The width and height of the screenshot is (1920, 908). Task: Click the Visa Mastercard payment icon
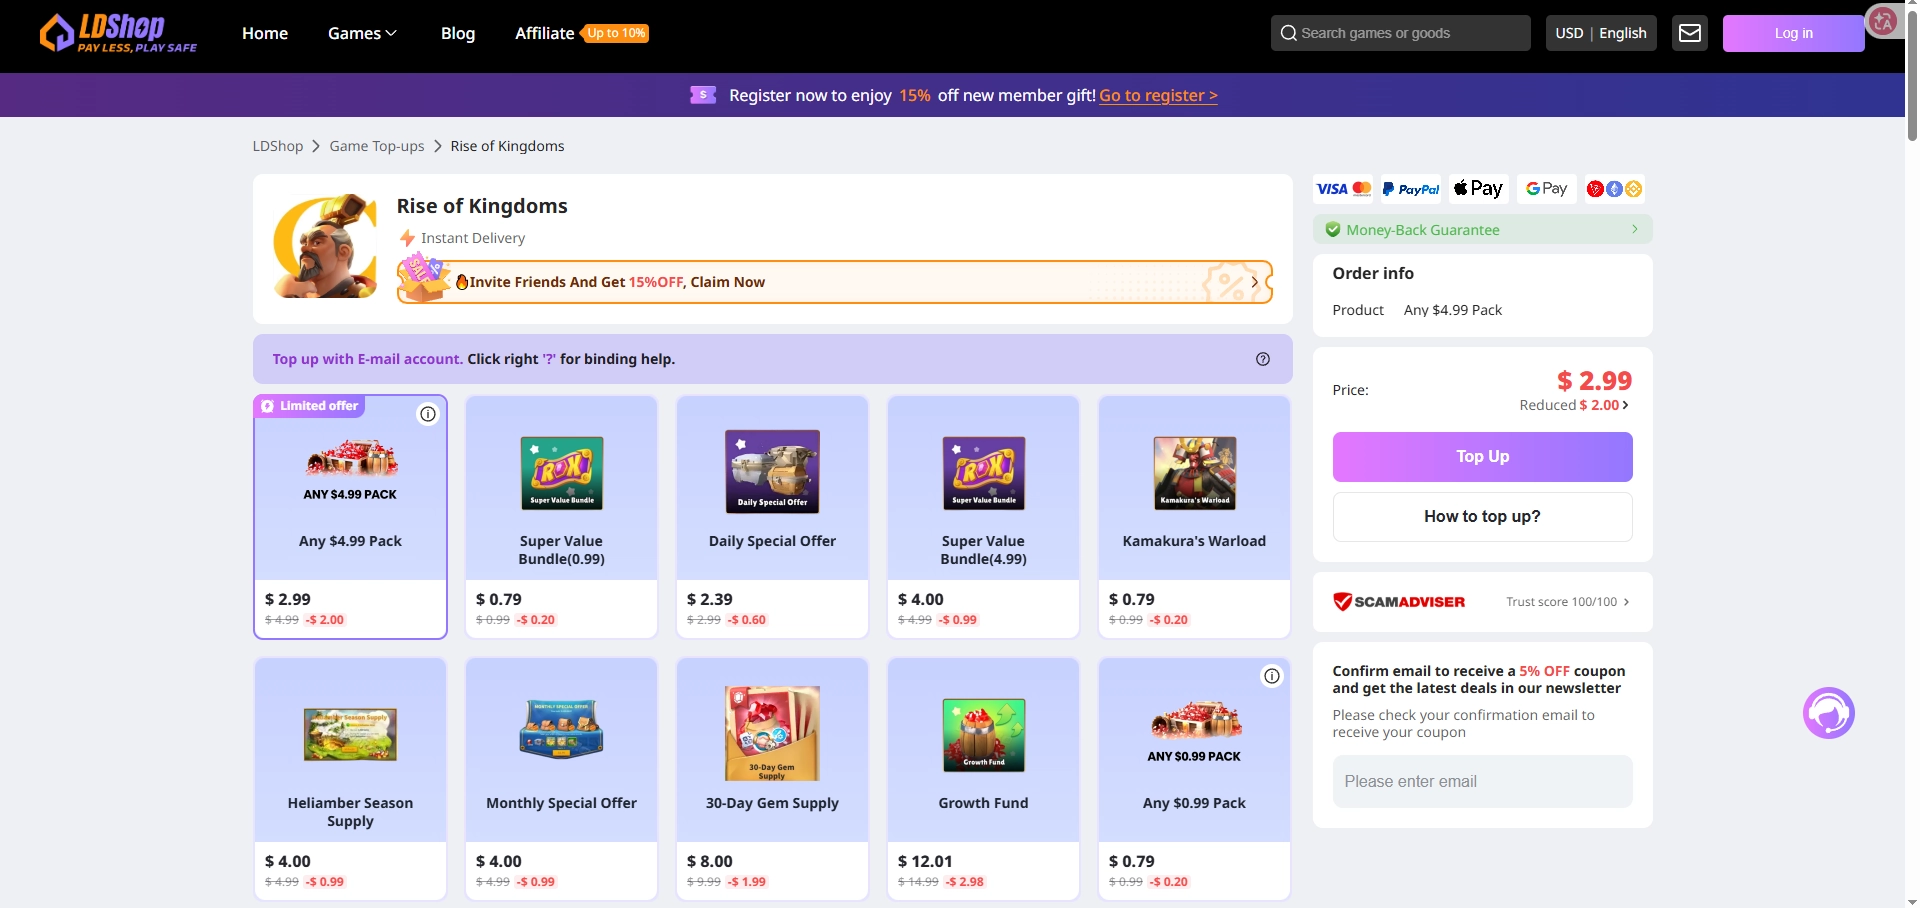(1343, 189)
